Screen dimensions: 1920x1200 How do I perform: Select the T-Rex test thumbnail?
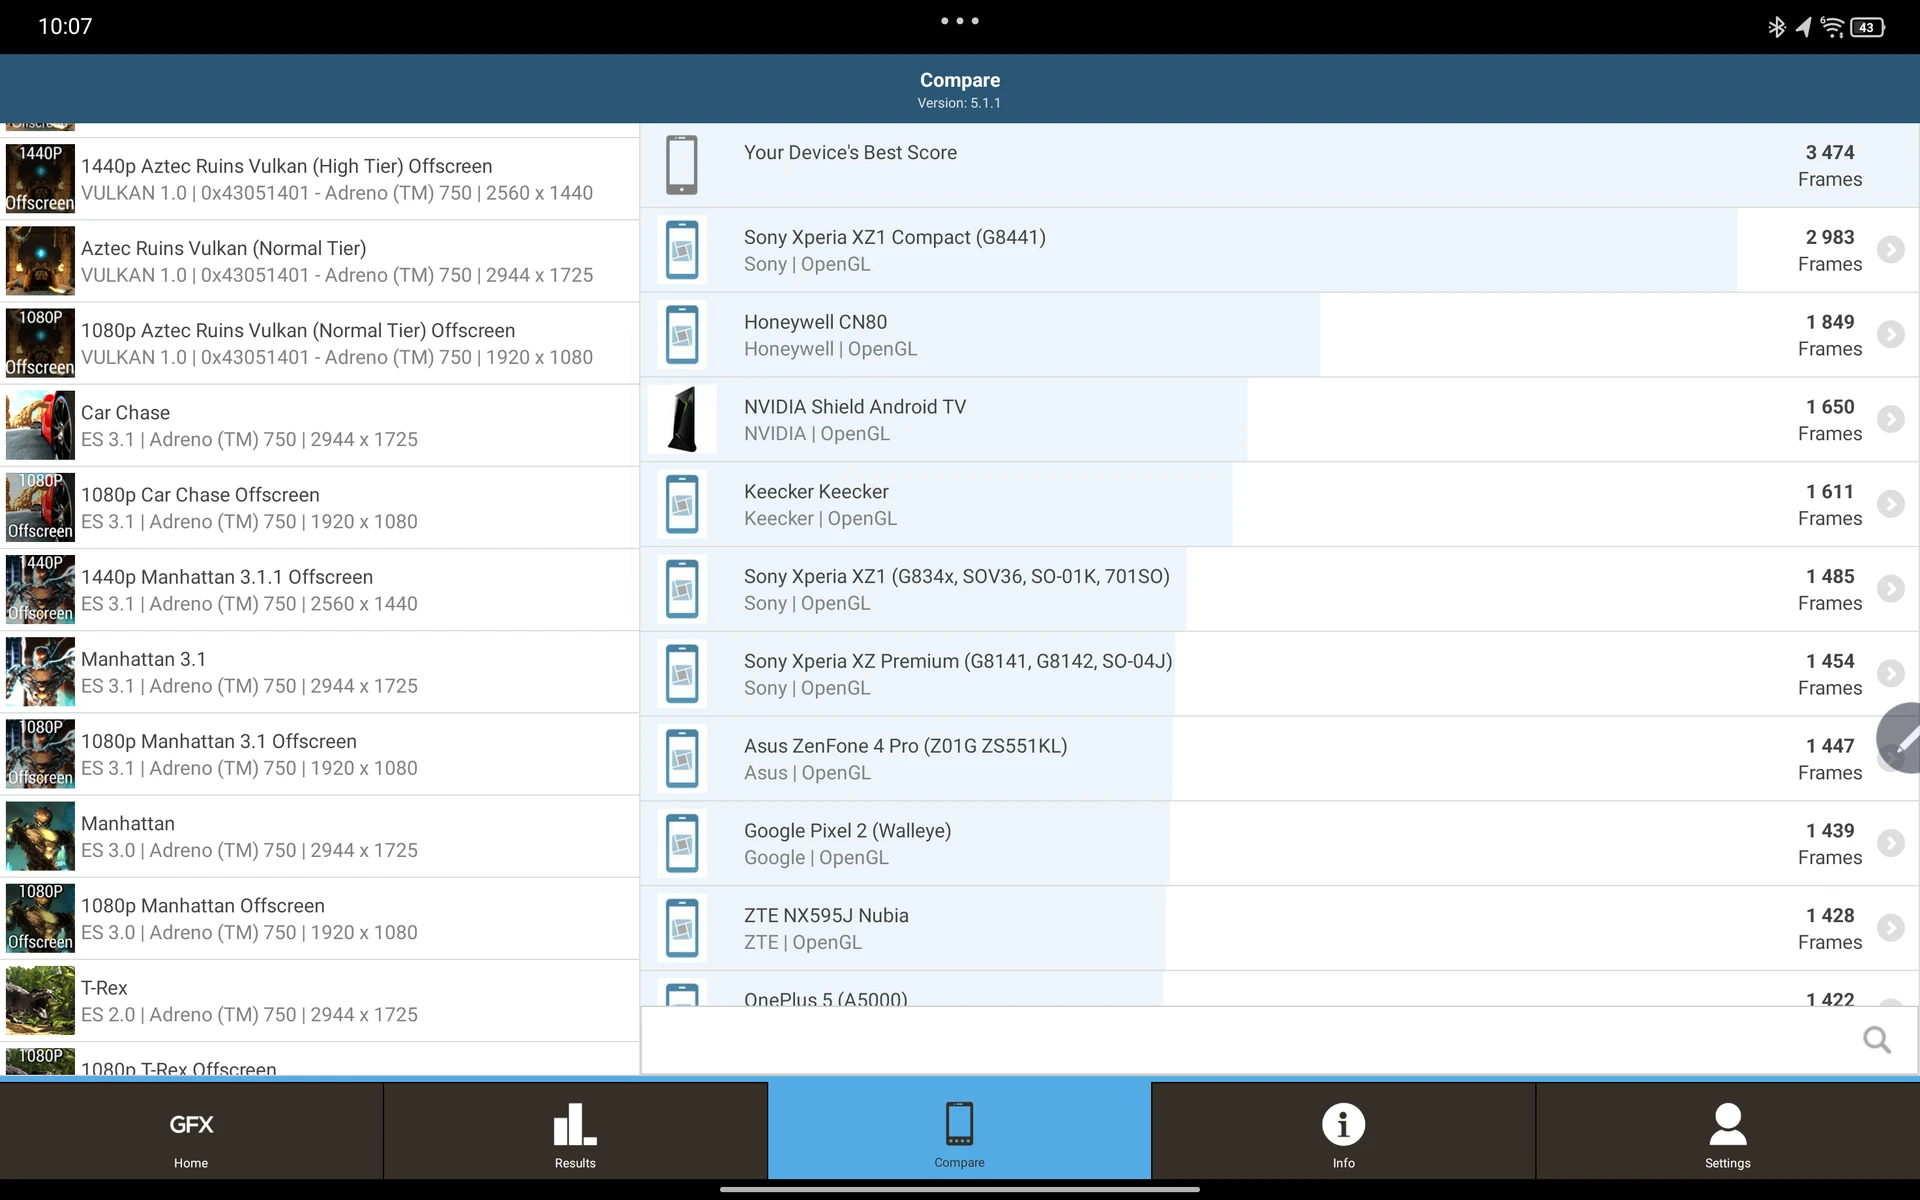point(40,1000)
